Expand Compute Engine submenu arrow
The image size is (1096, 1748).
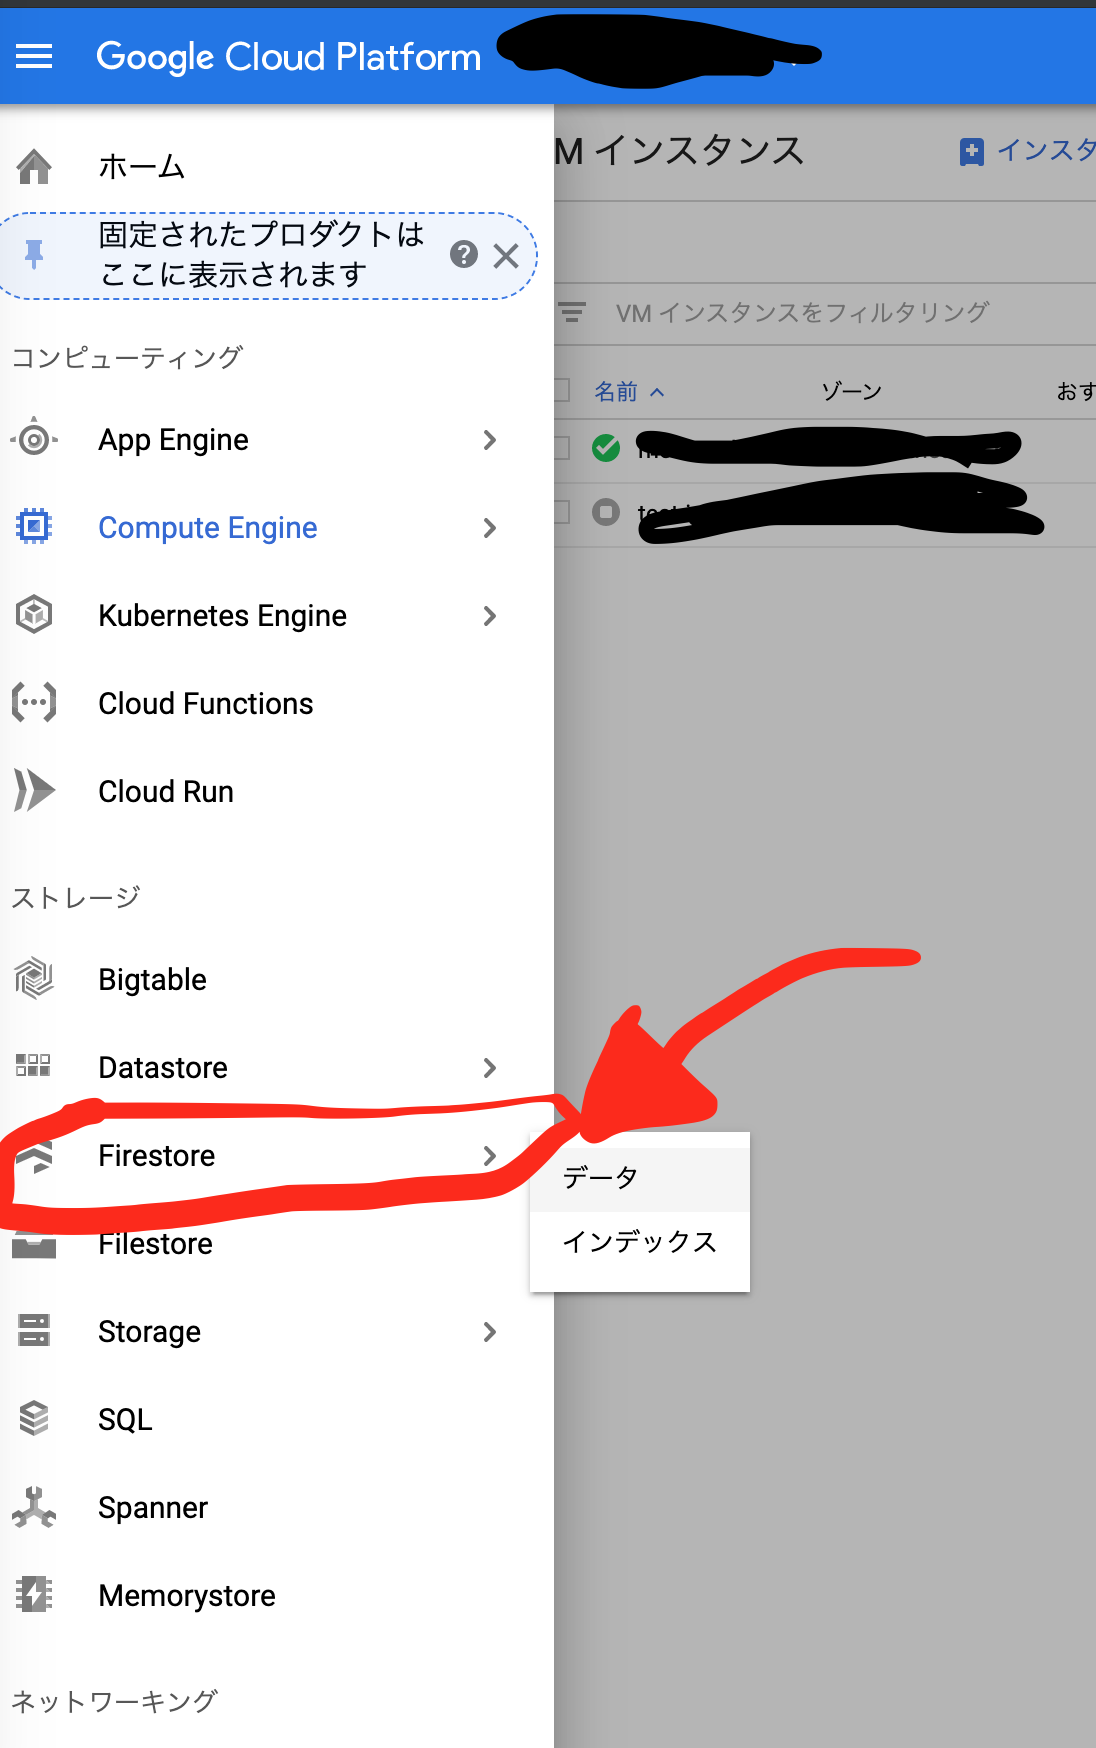pos(489,528)
